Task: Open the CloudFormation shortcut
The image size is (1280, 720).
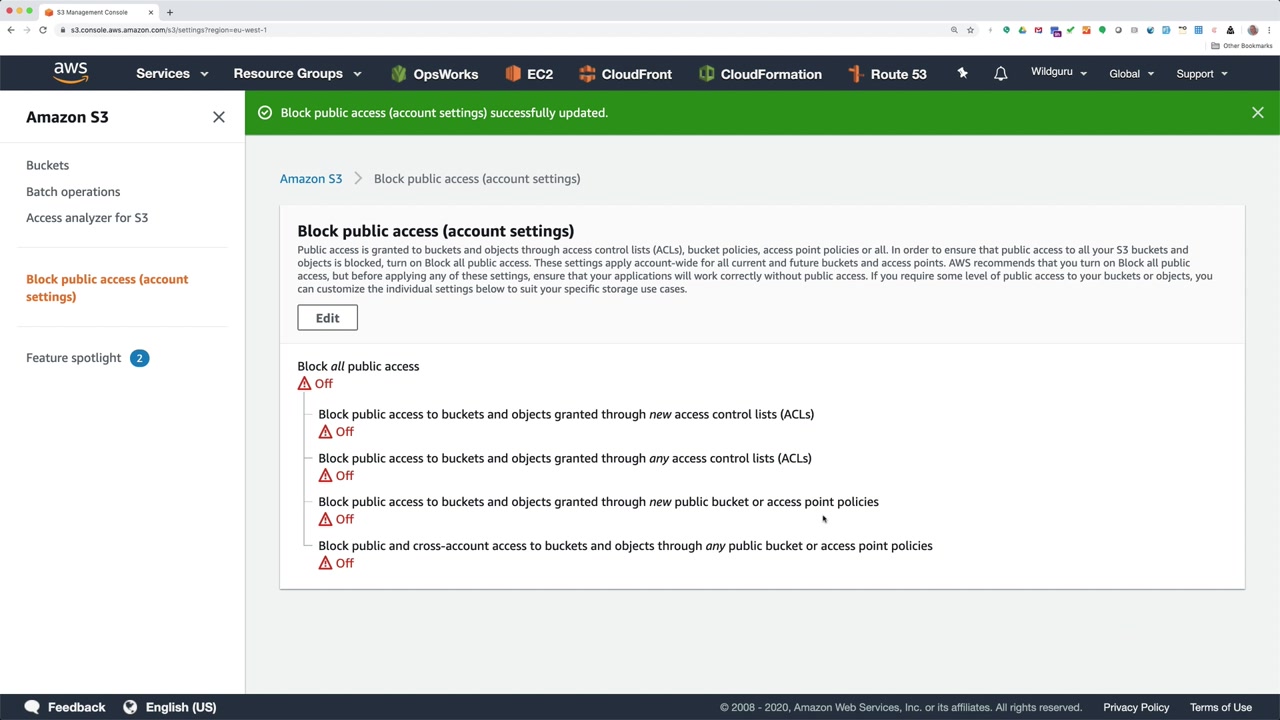Action: pyautogui.click(x=760, y=74)
